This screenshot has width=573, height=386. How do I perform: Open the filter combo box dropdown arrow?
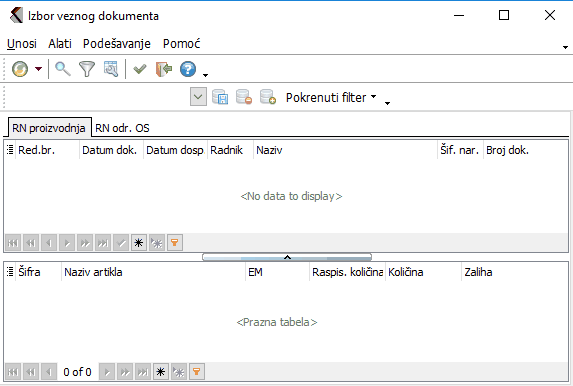pos(198,97)
